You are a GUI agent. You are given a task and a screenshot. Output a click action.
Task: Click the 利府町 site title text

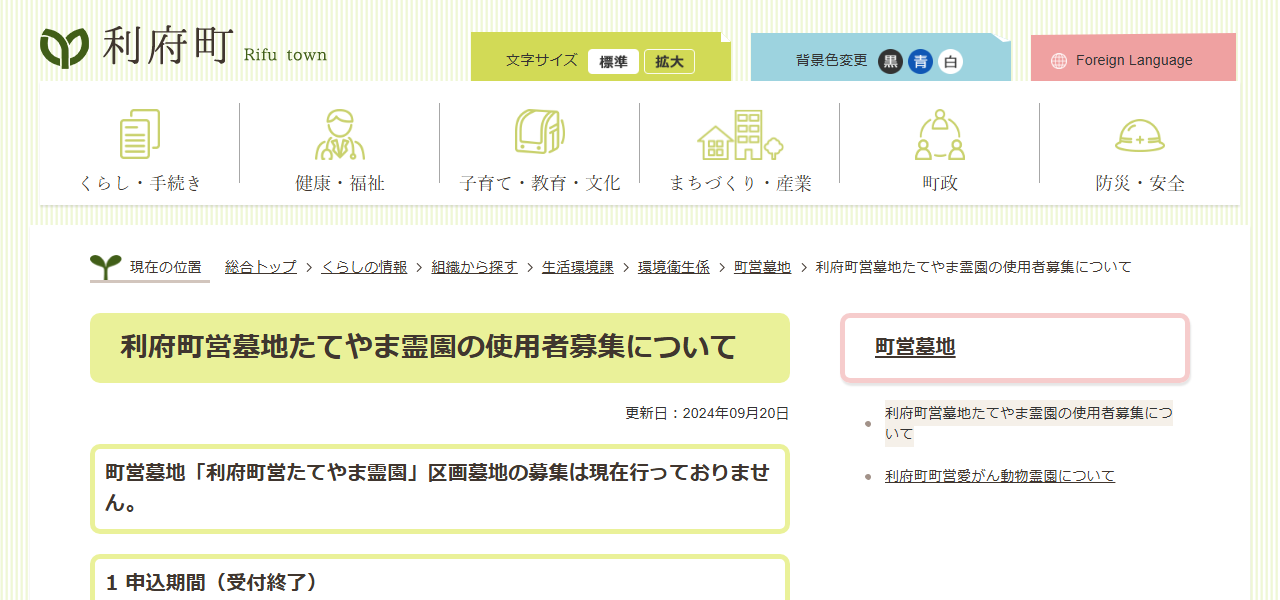pos(167,46)
